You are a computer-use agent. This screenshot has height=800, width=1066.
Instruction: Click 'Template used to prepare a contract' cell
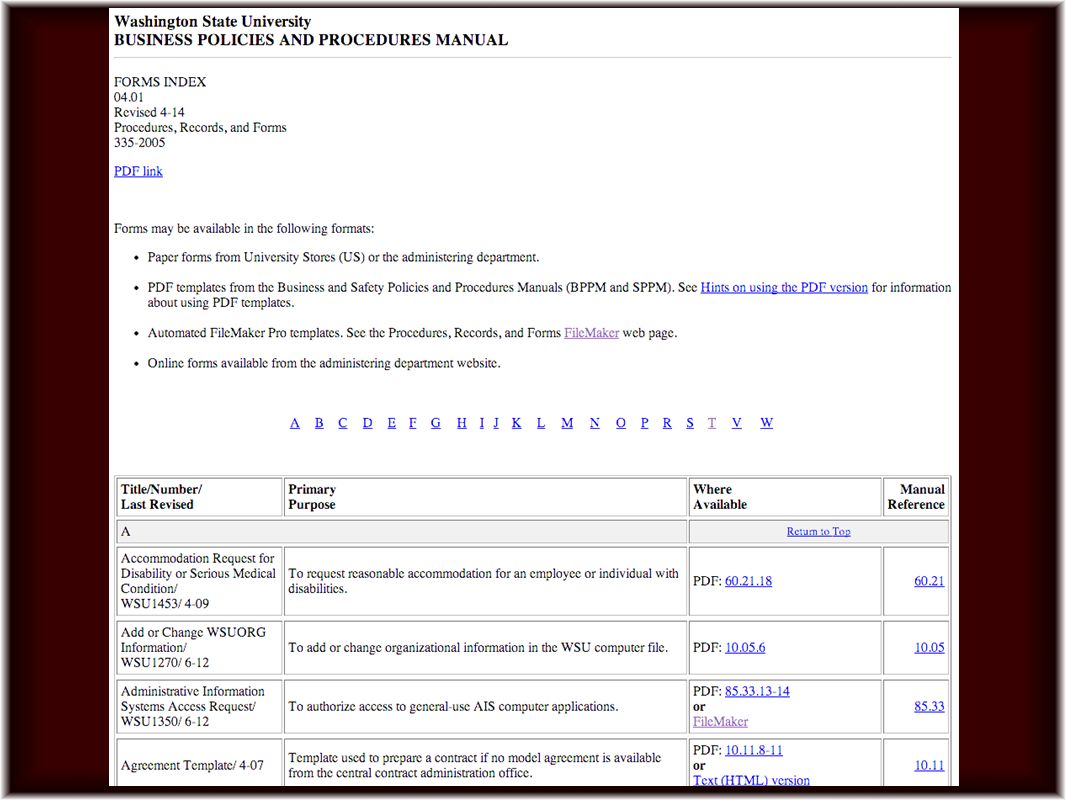click(x=485, y=765)
